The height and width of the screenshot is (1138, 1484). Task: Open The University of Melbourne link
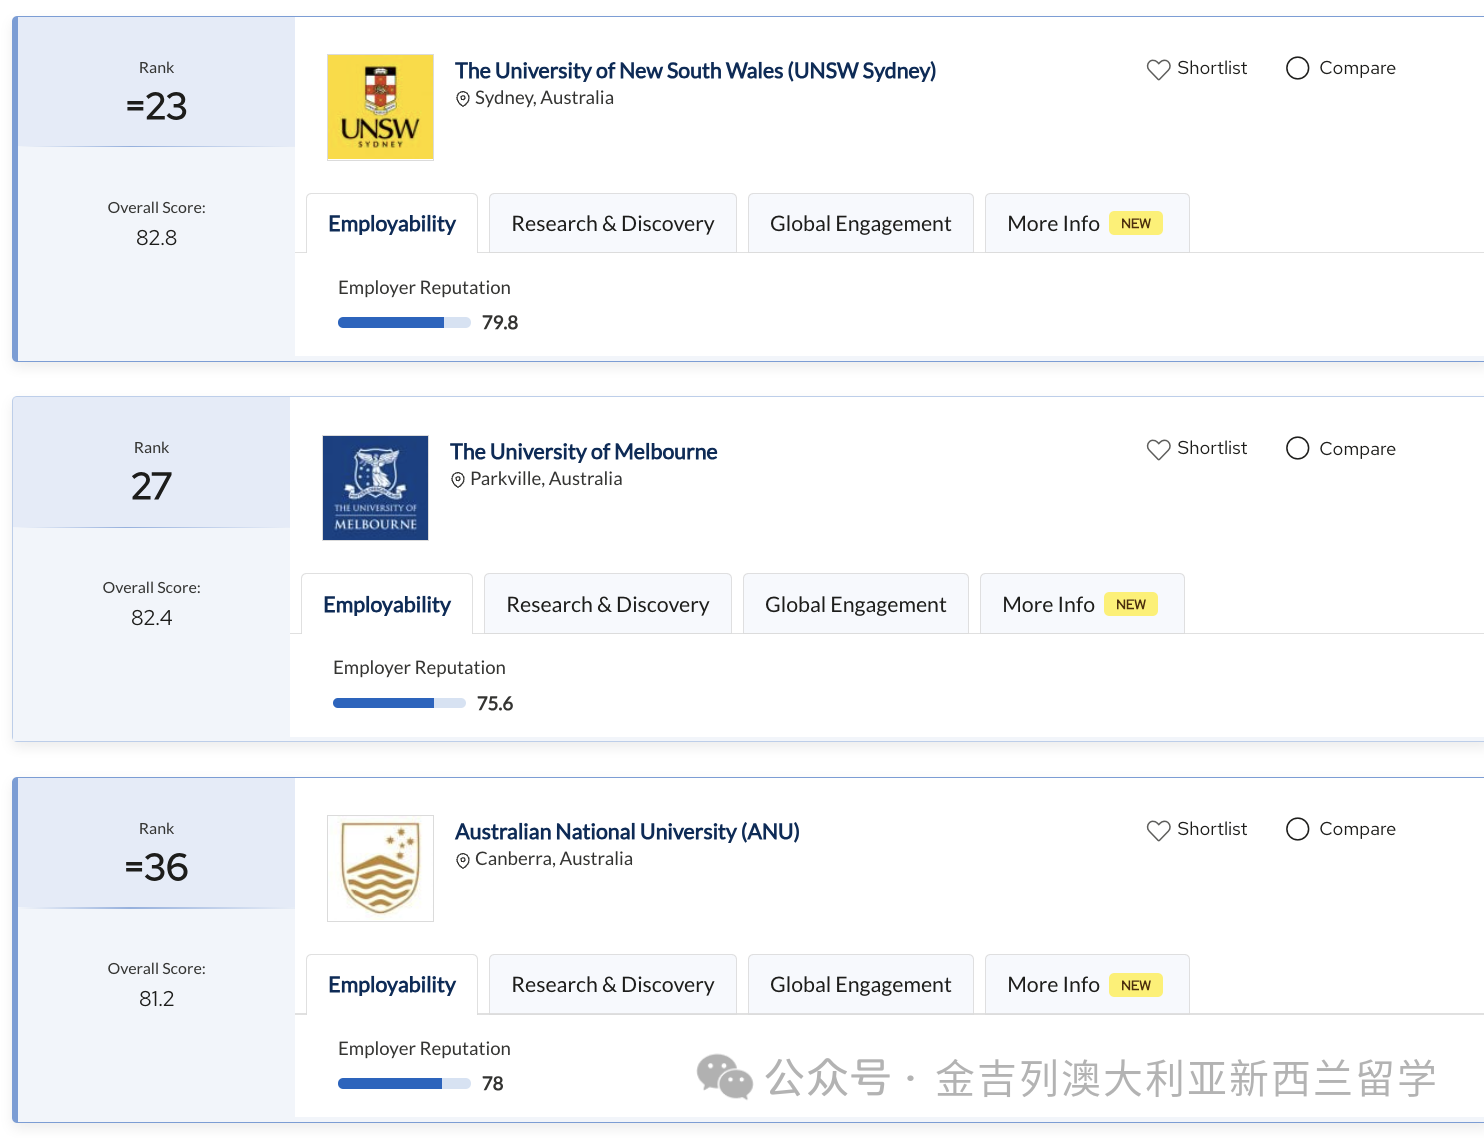[x=583, y=452]
